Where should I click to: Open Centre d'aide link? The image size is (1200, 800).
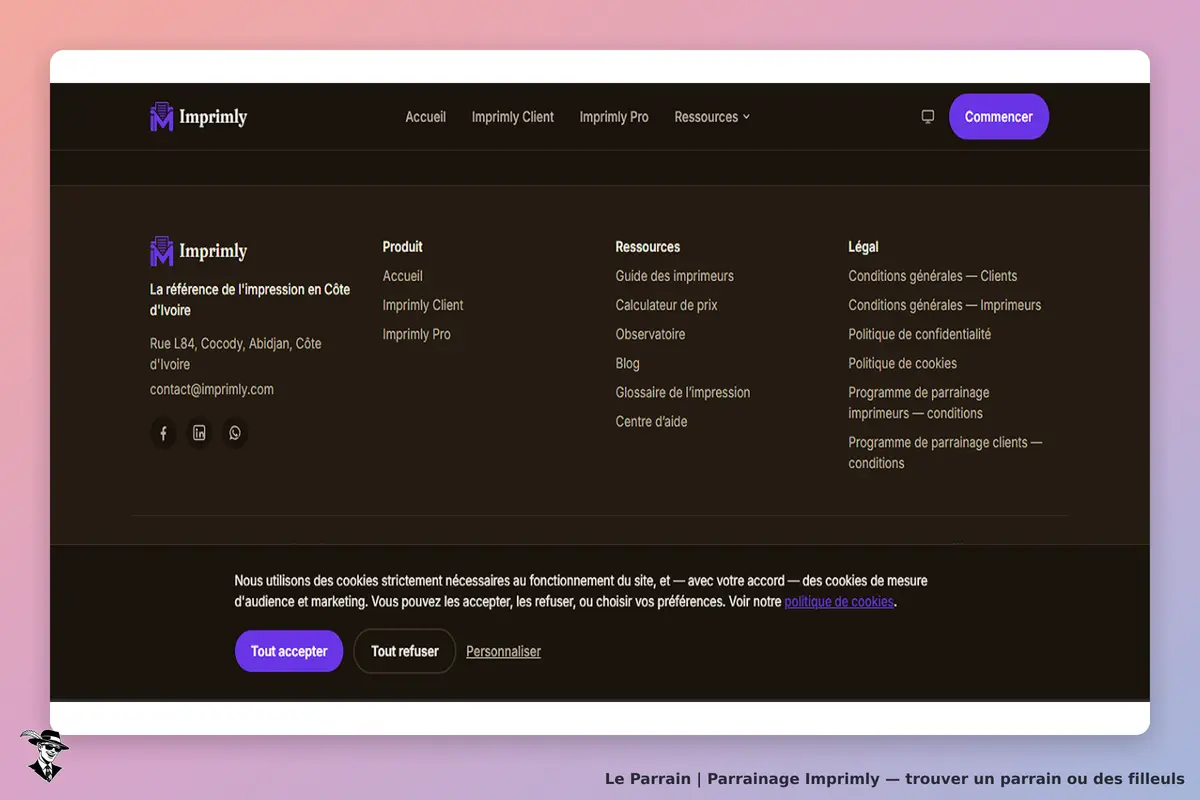click(652, 421)
